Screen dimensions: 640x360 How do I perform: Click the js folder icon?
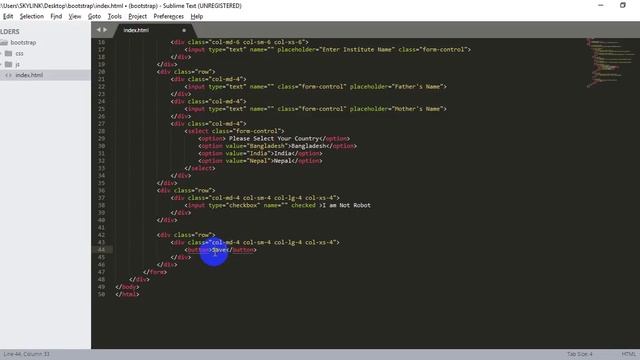tap(9, 64)
